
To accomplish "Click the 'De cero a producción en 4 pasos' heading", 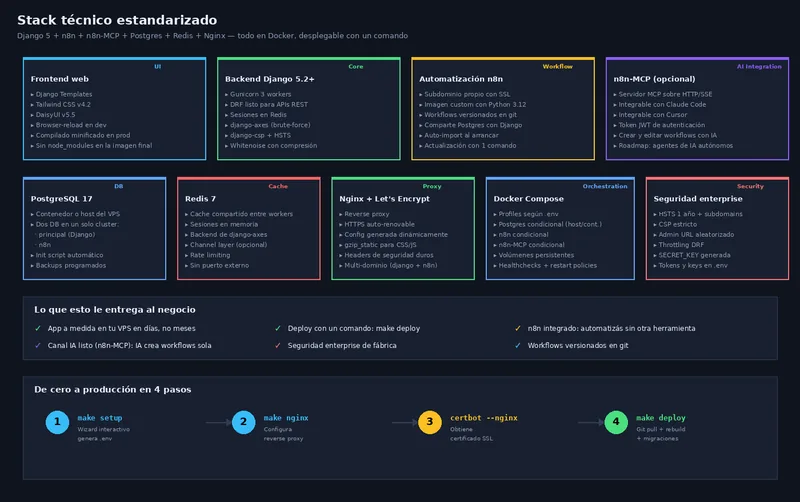I will coord(113,390).
